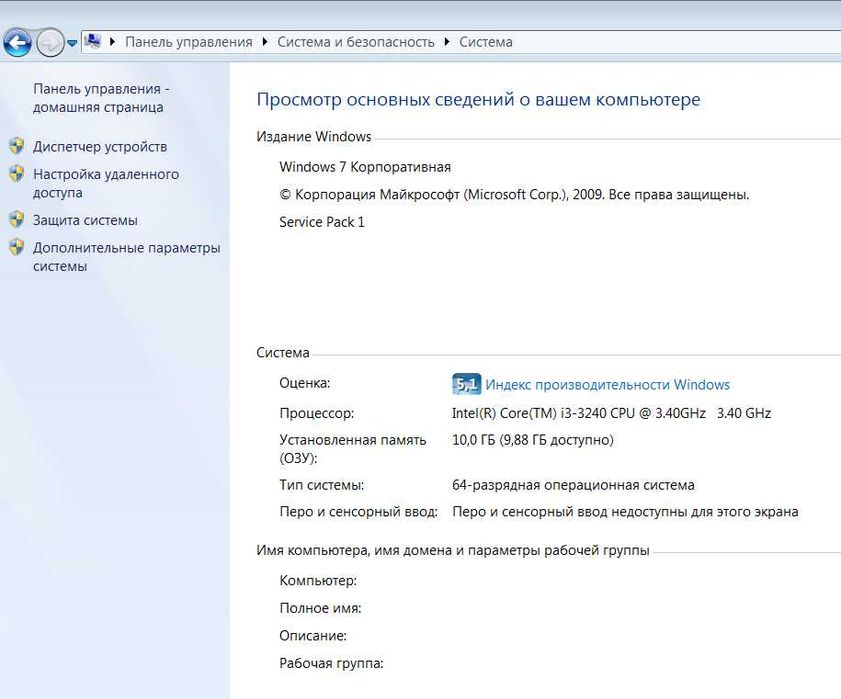Open Панель управления breadcrumb
This screenshot has height=699, width=841.
[x=188, y=42]
